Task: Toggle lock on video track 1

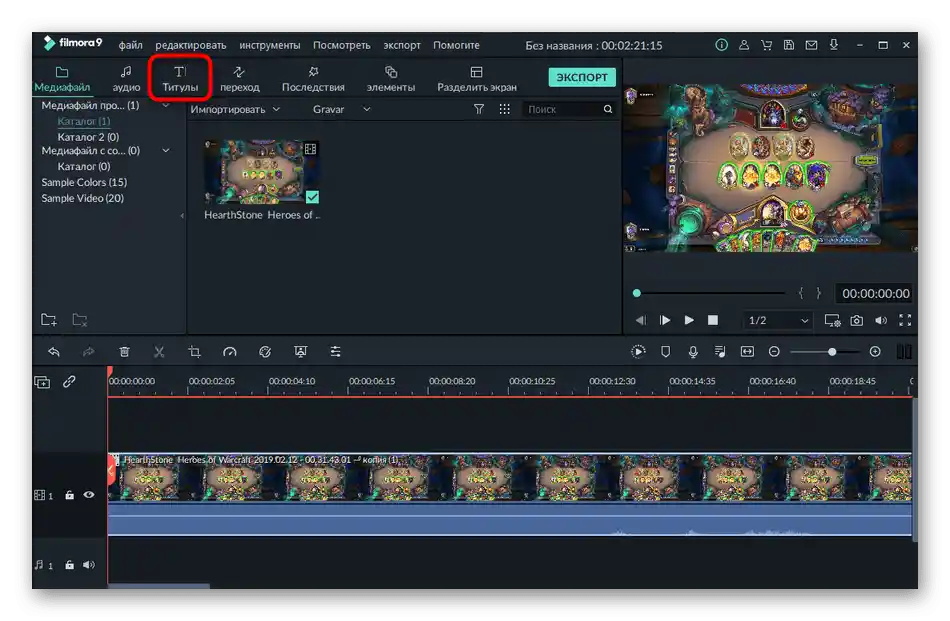Action: click(x=69, y=495)
